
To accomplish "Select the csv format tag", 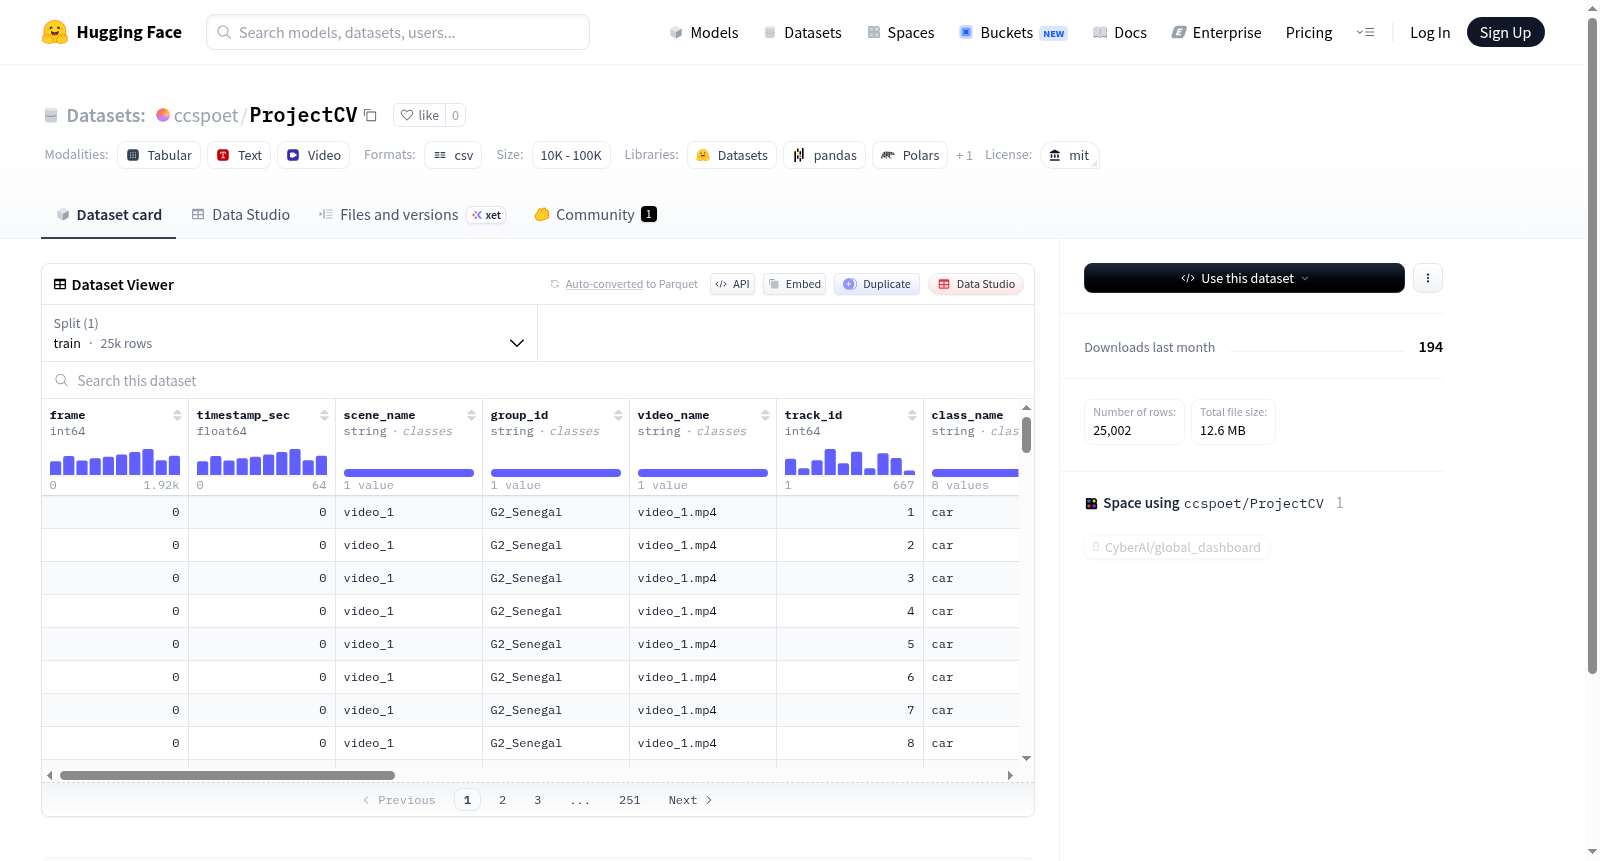I will pyautogui.click(x=453, y=155).
